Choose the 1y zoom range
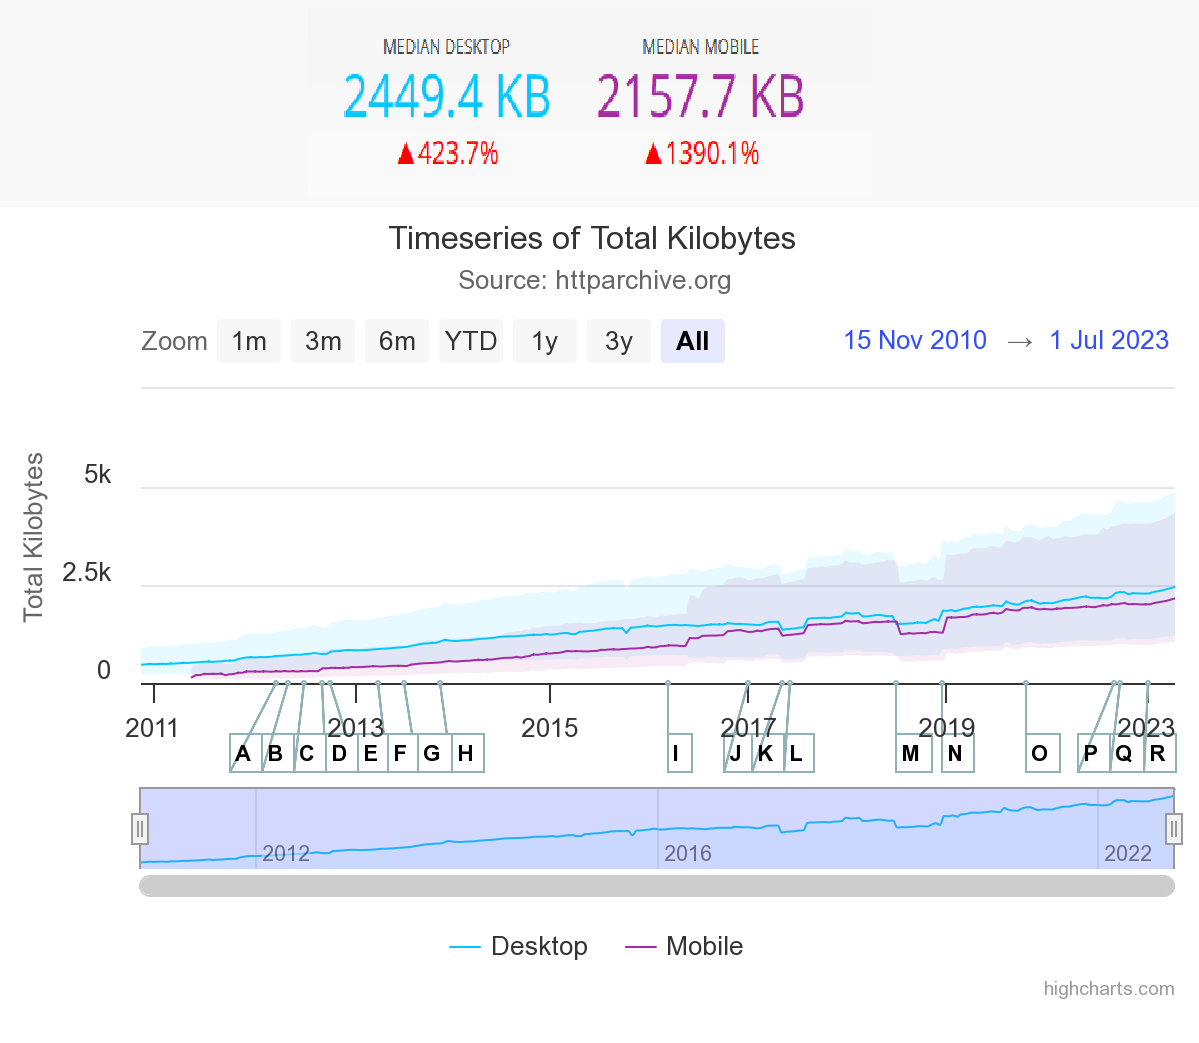This screenshot has width=1199, height=1043. 545,341
